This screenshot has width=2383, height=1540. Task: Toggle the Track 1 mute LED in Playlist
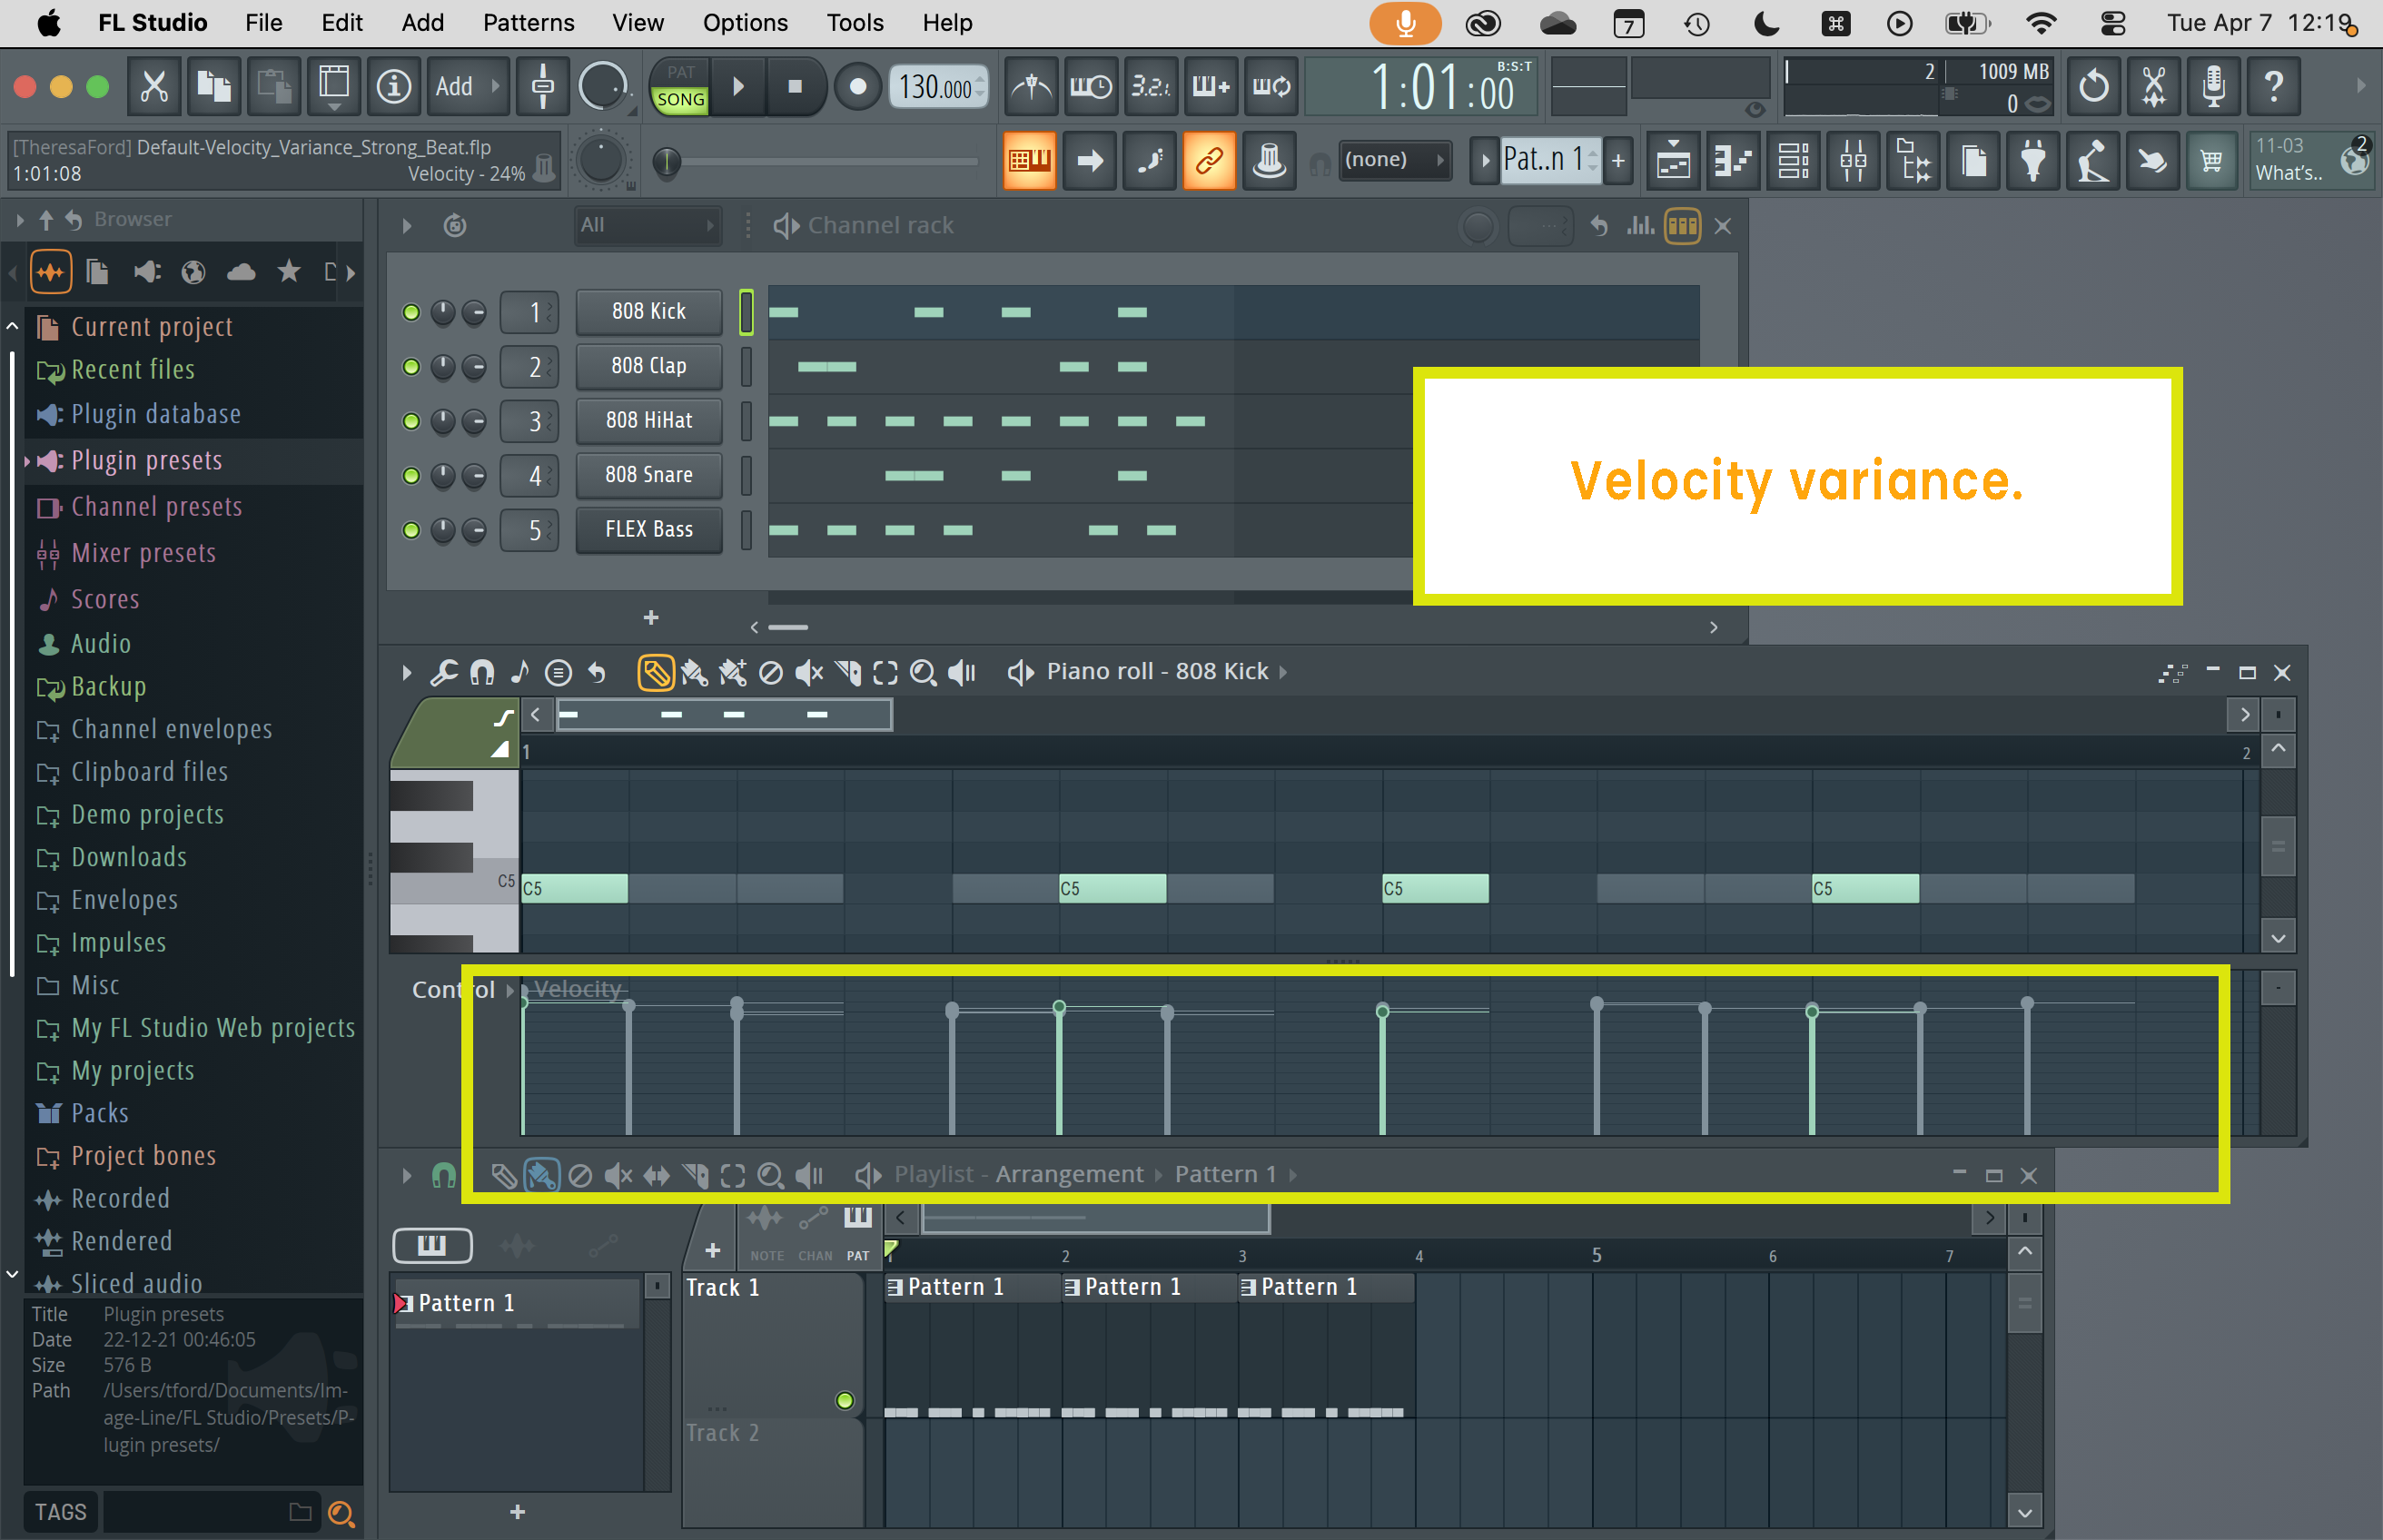pos(845,1400)
